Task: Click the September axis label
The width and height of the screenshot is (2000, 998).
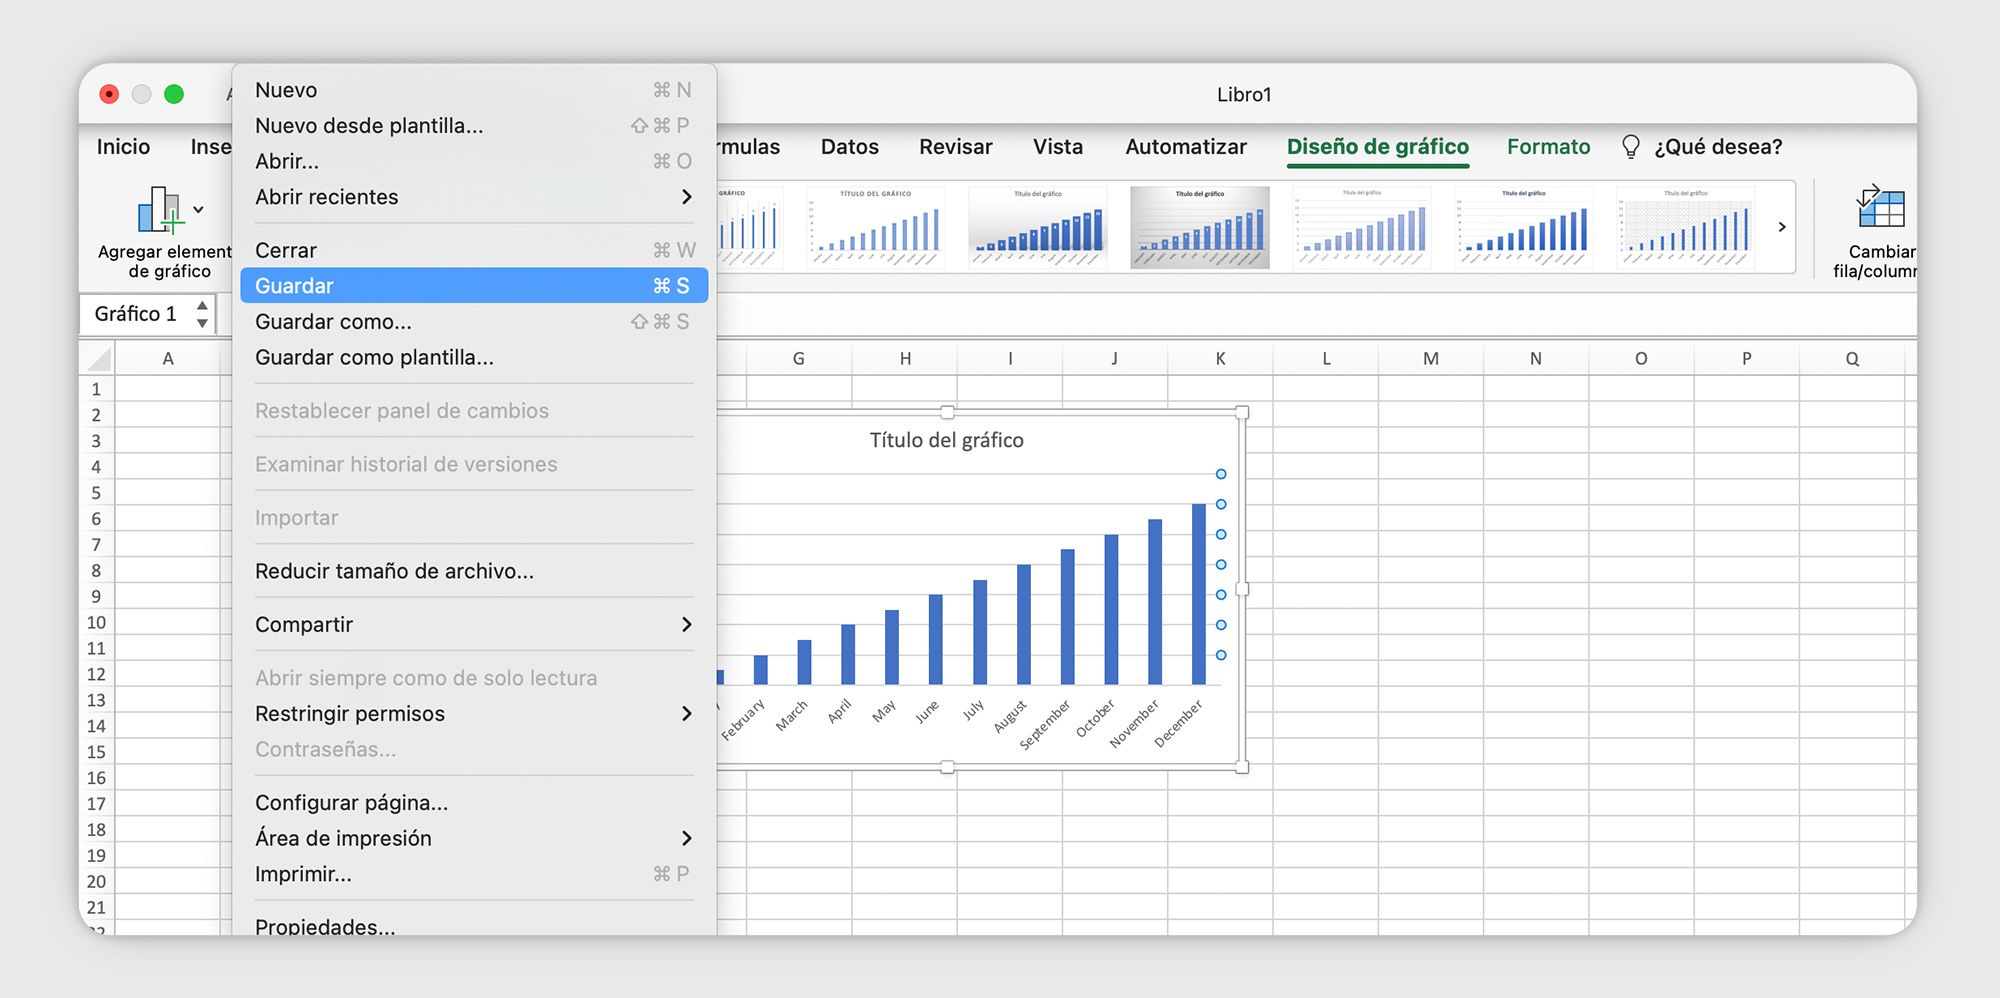Action: (x=1045, y=724)
